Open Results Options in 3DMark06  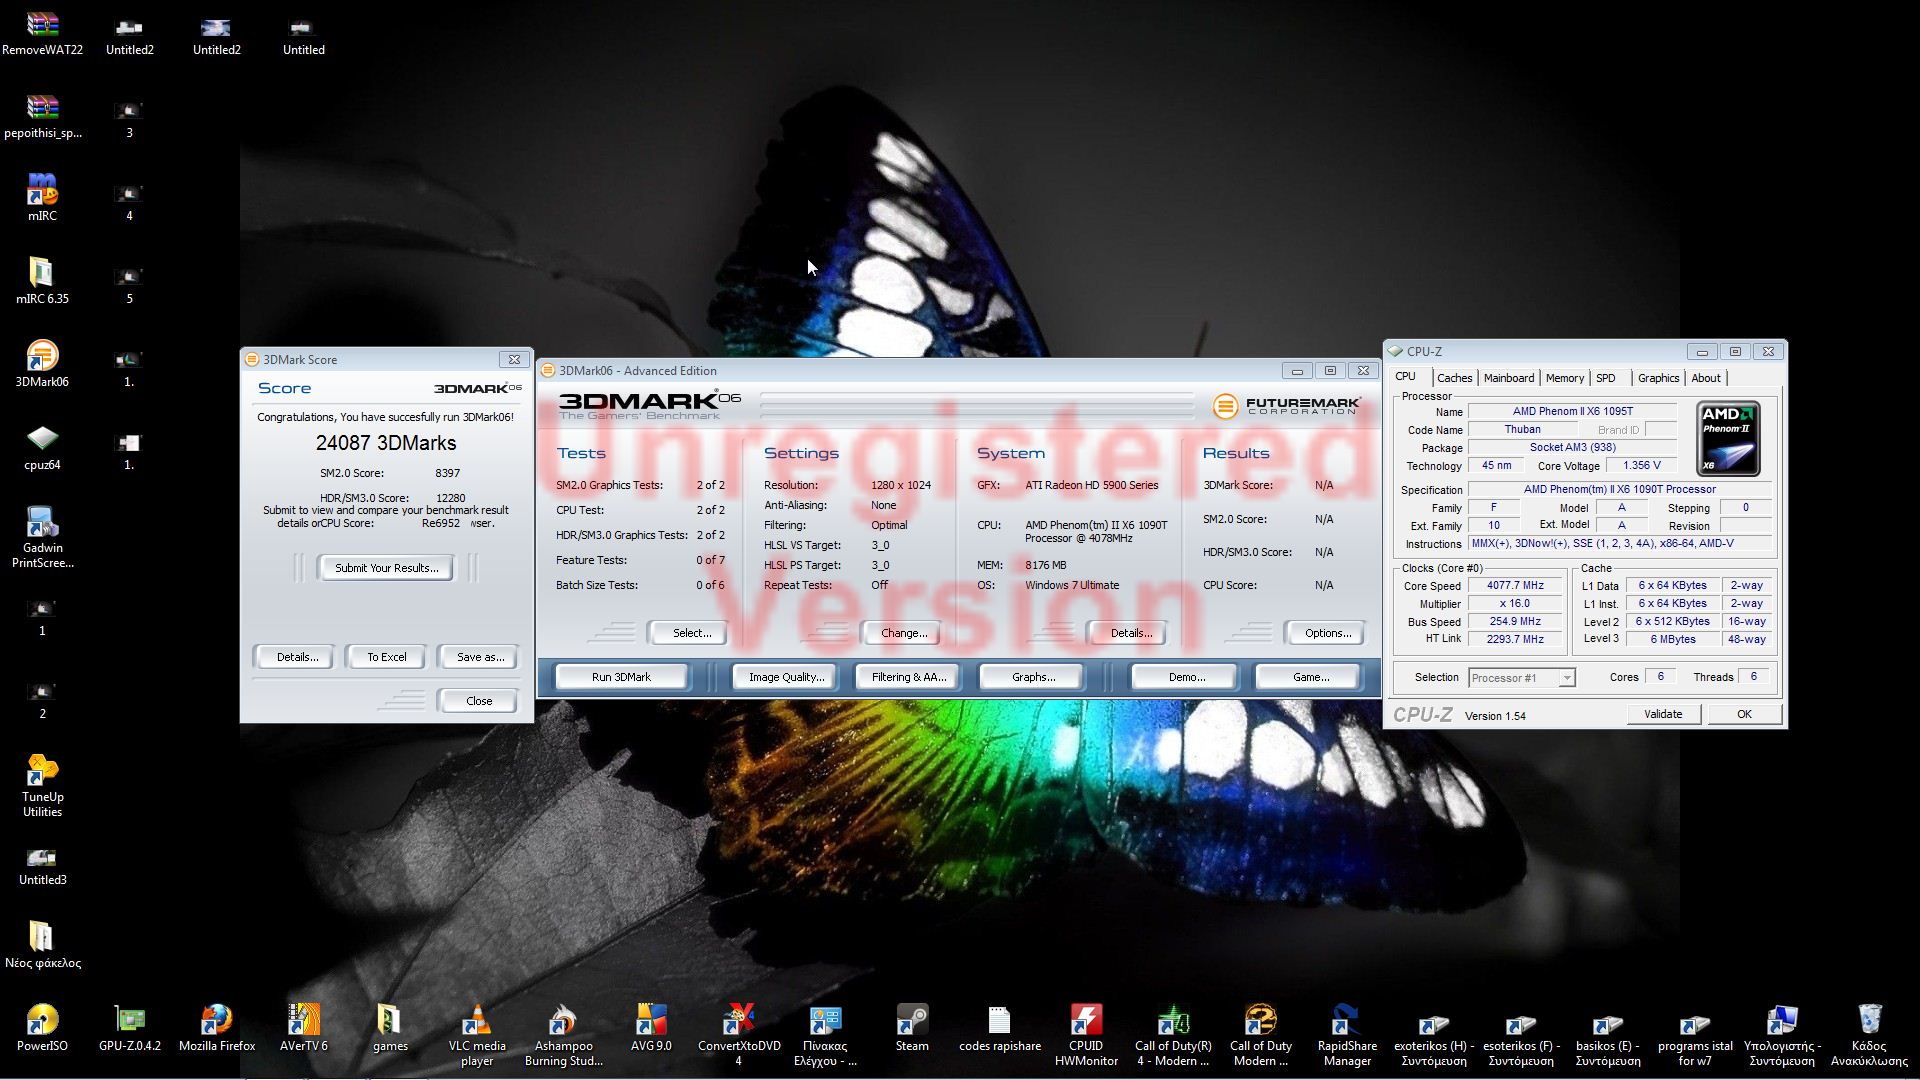coord(1327,633)
